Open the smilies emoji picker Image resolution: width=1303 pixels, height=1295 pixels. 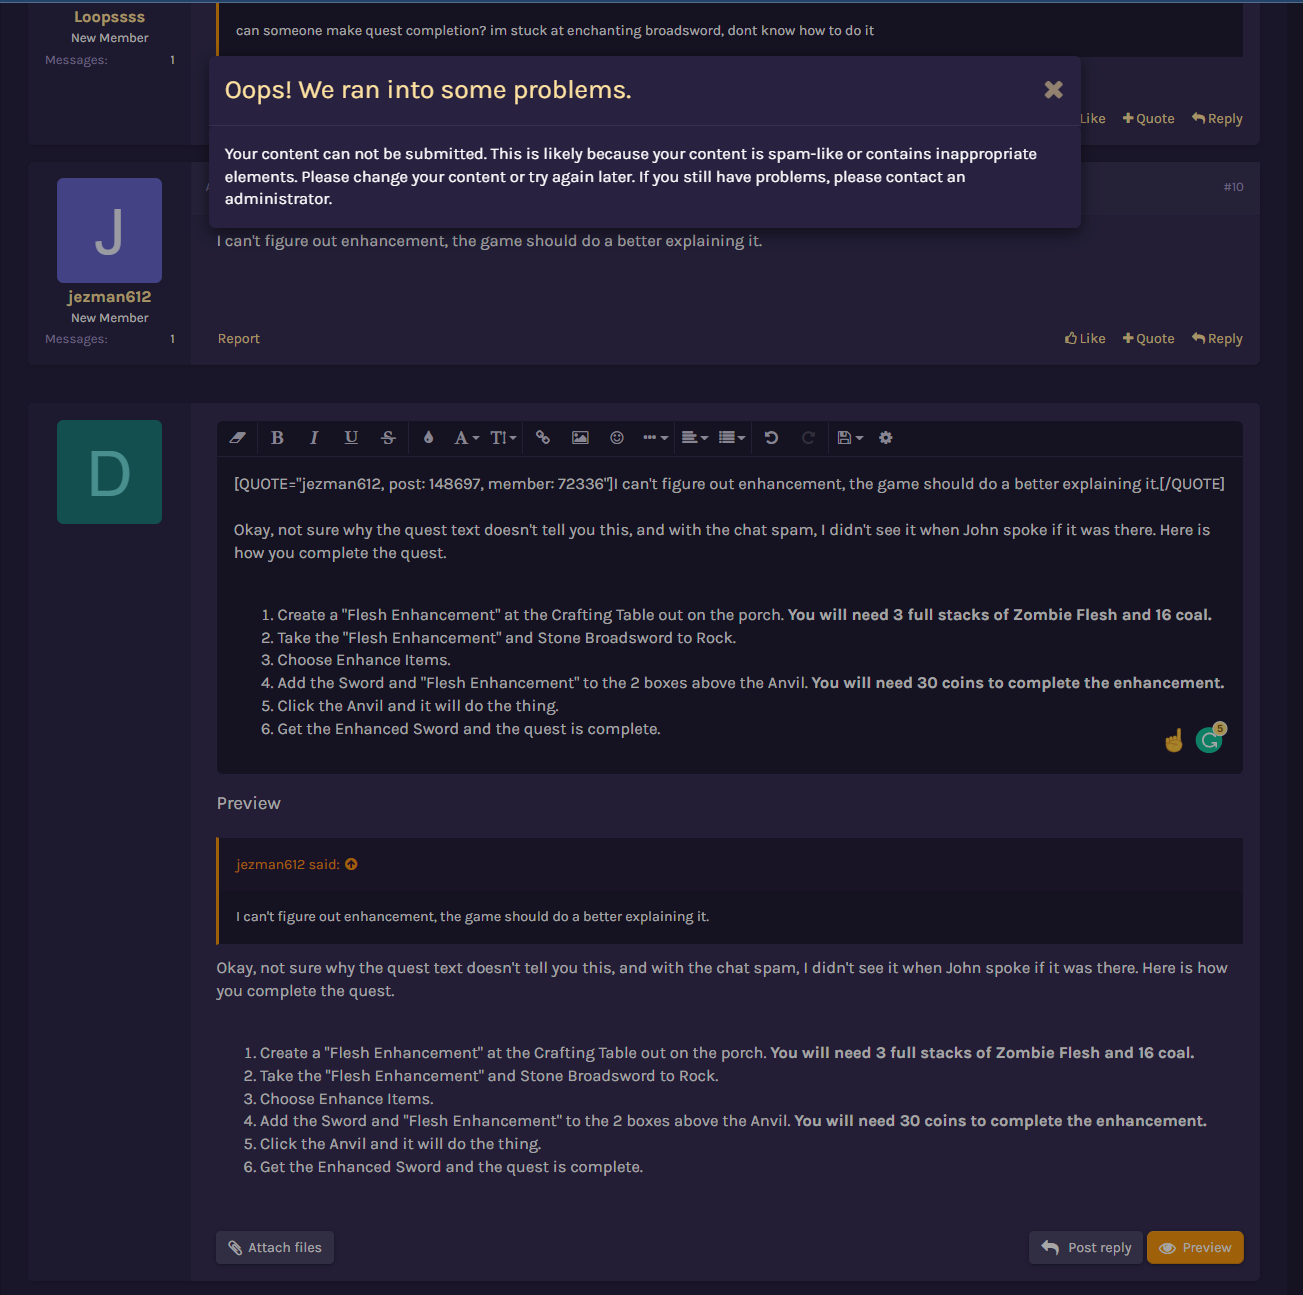click(x=617, y=438)
